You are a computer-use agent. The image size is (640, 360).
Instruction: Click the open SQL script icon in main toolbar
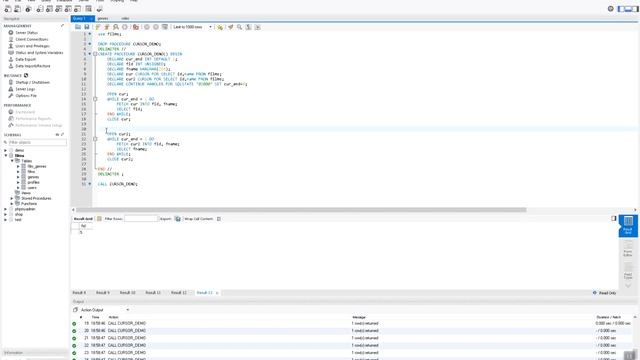tap(18, 9)
